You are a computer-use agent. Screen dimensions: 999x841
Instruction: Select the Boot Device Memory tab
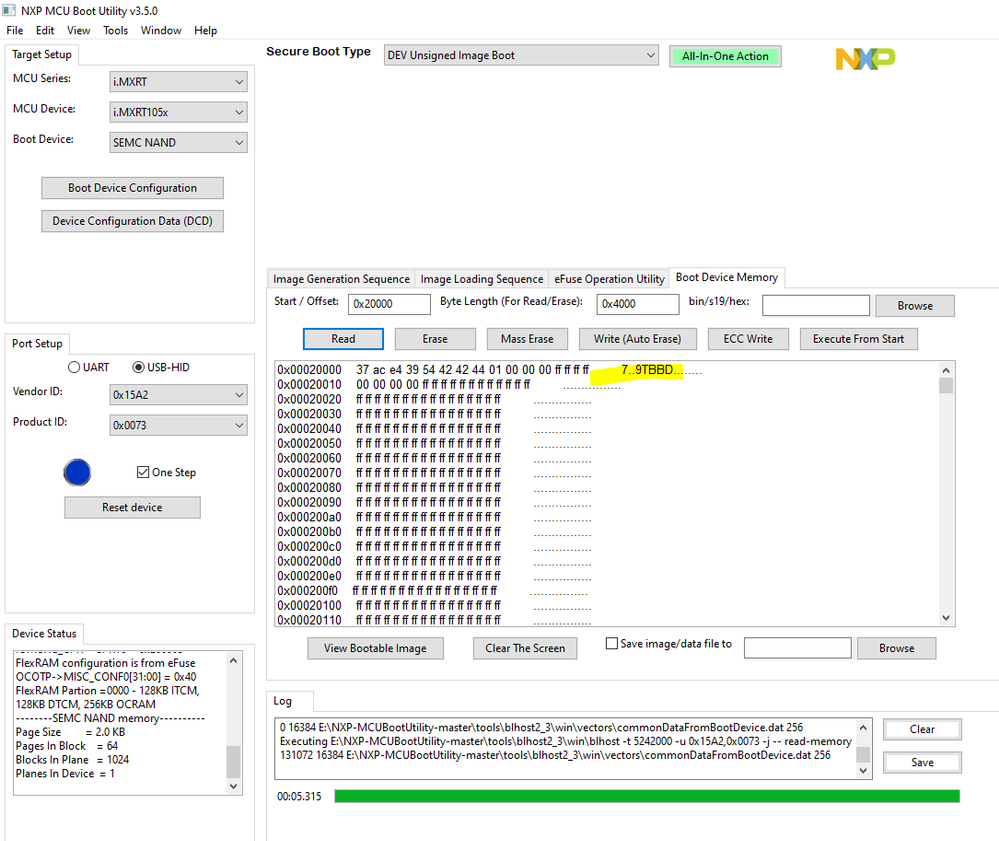click(x=727, y=277)
